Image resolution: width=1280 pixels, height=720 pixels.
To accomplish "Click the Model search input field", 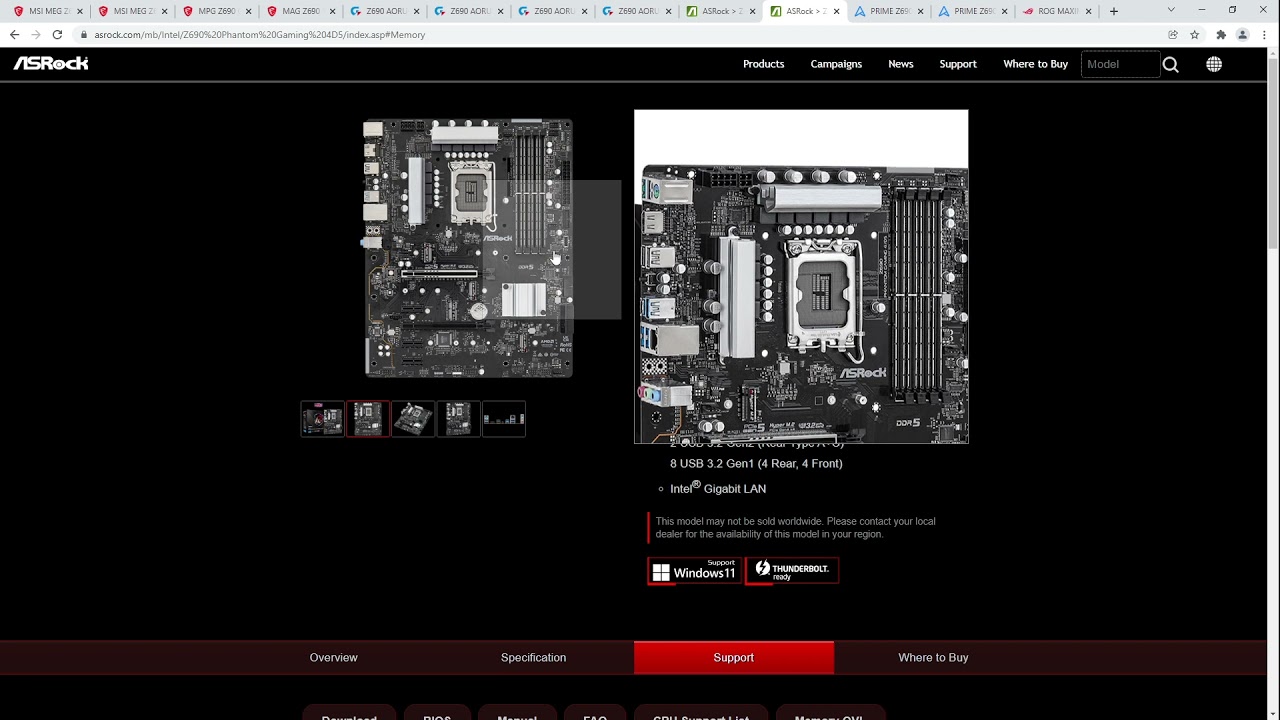I will [1120, 64].
